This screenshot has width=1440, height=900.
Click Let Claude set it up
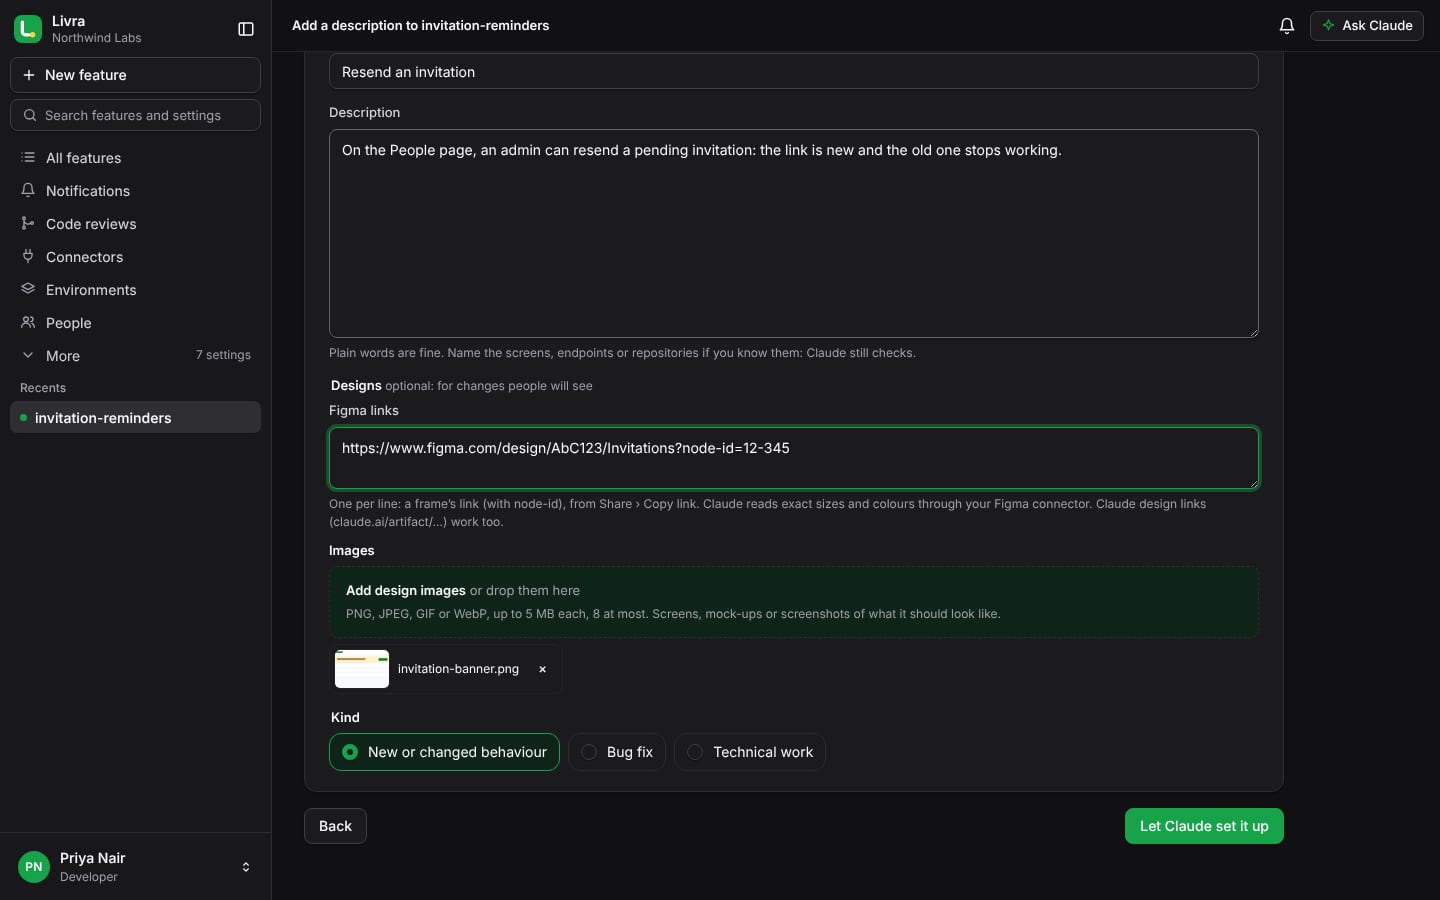click(x=1204, y=826)
